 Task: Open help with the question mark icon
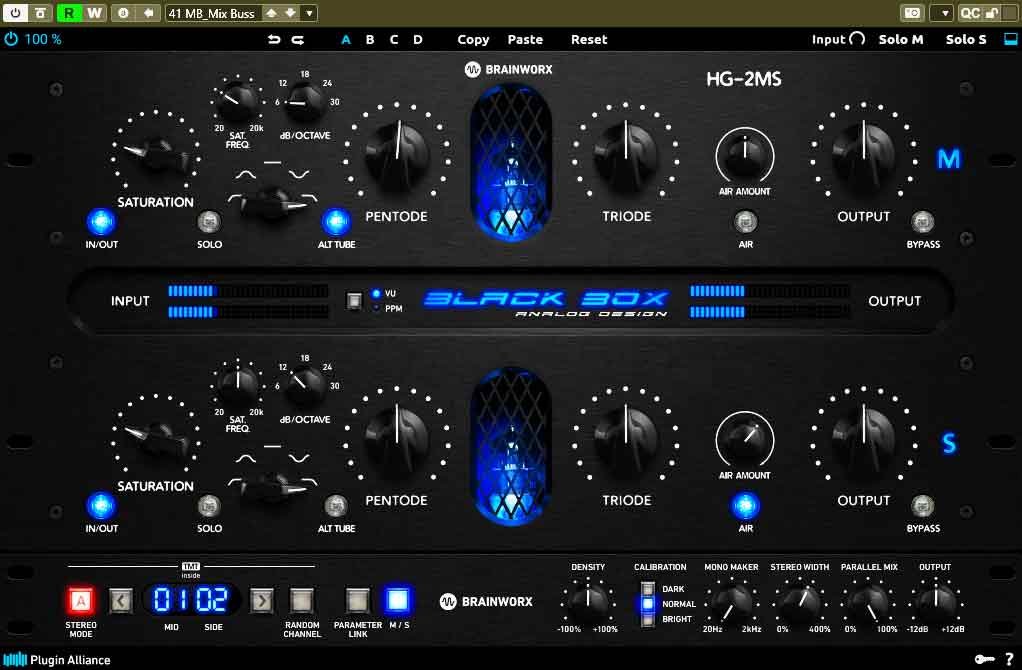(x=1010, y=660)
